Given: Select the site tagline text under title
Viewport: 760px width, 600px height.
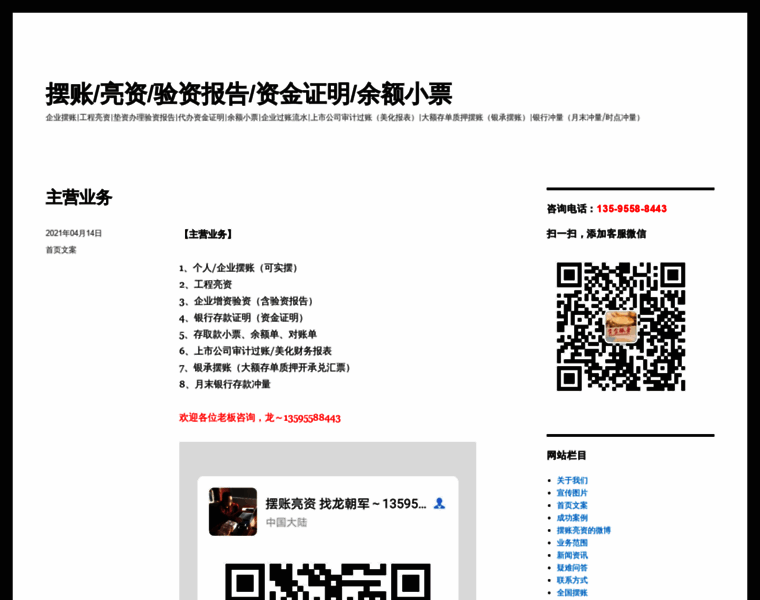Looking at the screenshot, I should tap(343, 118).
